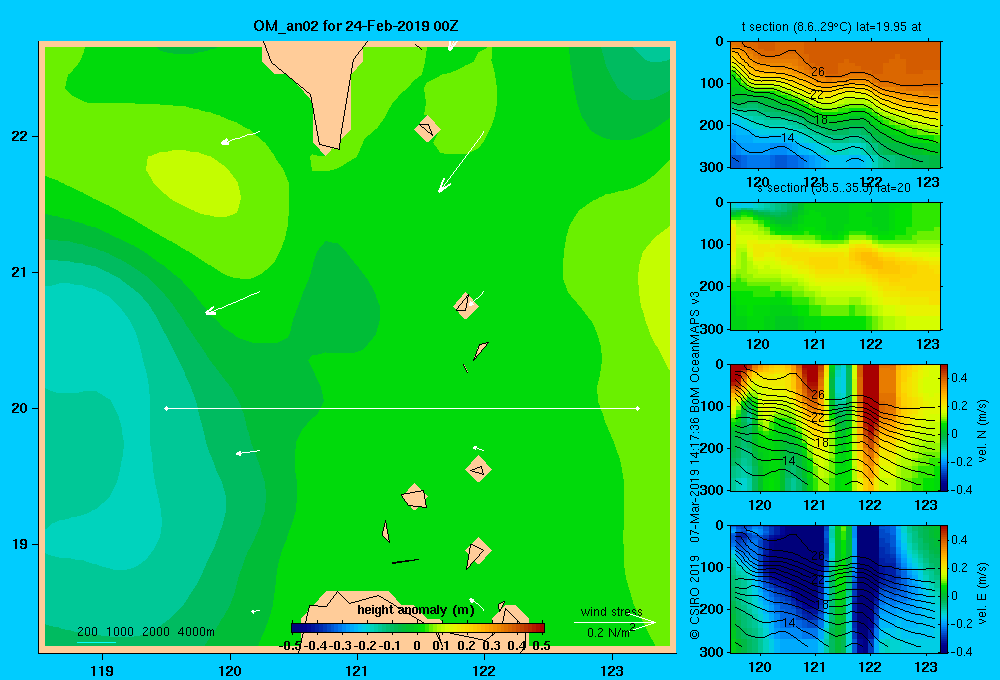Click the '0.5' tick on height anomaly bar
The width and height of the screenshot is (1000, 680).
click(541, 646)
